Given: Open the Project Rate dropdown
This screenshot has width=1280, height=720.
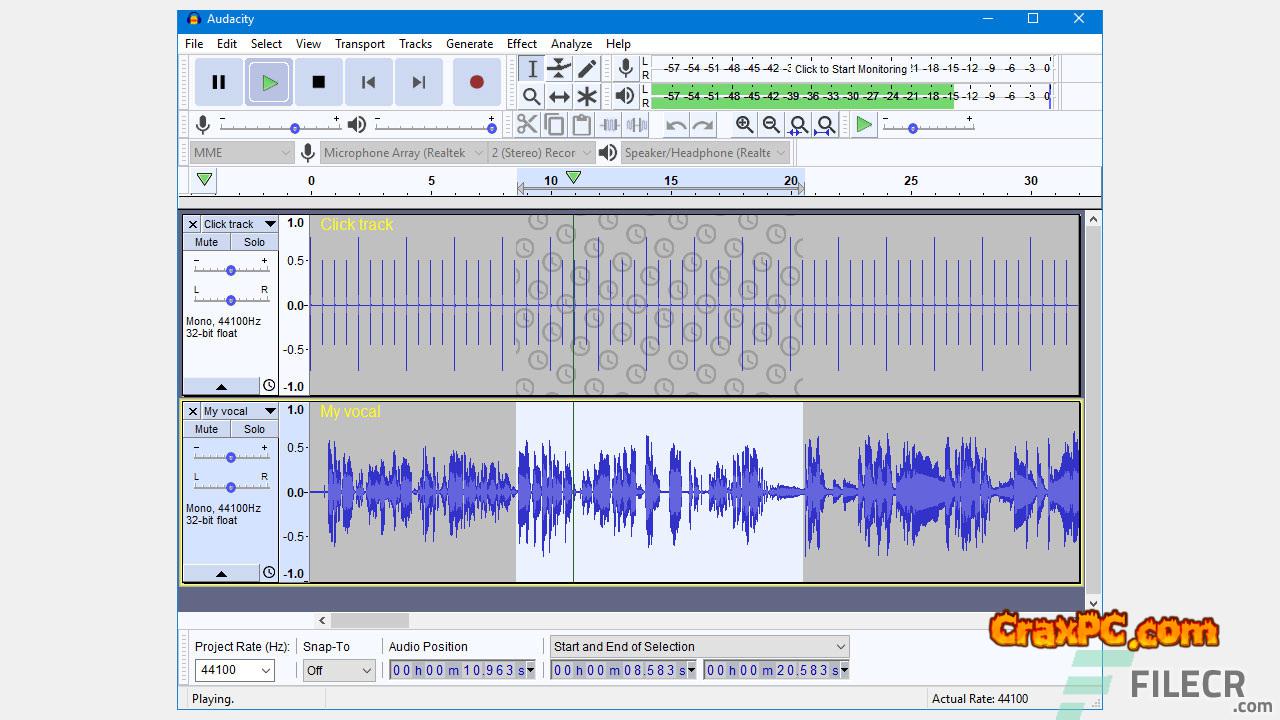Looking at the screenshot, I should point(234,670).
